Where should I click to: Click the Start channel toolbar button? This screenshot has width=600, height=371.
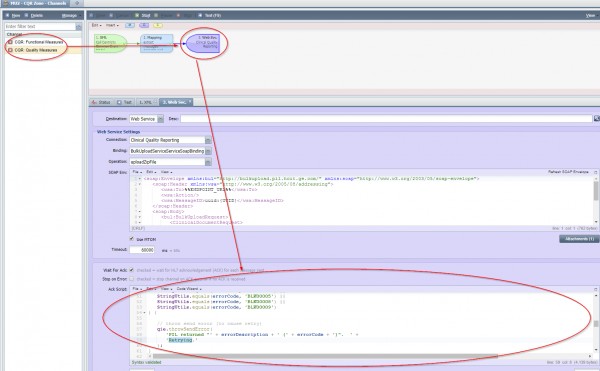tap(143, 15)
